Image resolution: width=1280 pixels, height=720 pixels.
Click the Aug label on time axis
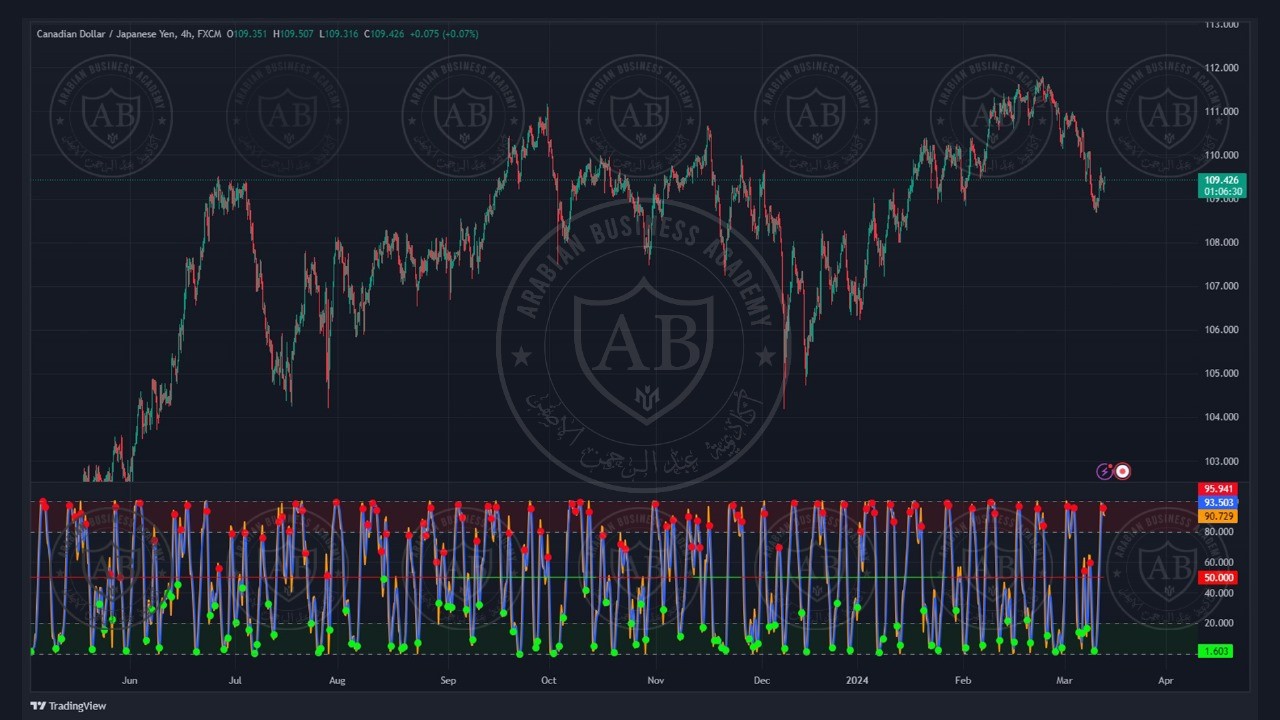pyautogui.click(x=337, y=681)
